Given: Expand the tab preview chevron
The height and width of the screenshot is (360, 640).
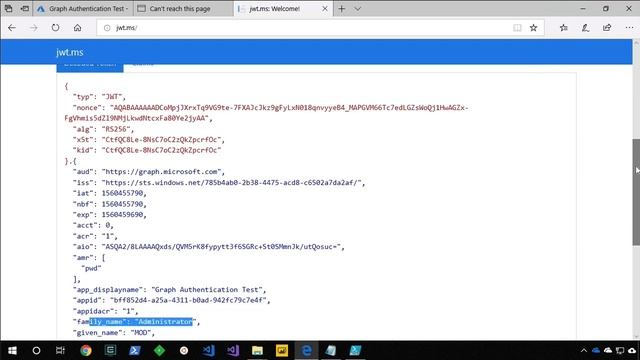Looking at the screenshot, I should 358,9.
